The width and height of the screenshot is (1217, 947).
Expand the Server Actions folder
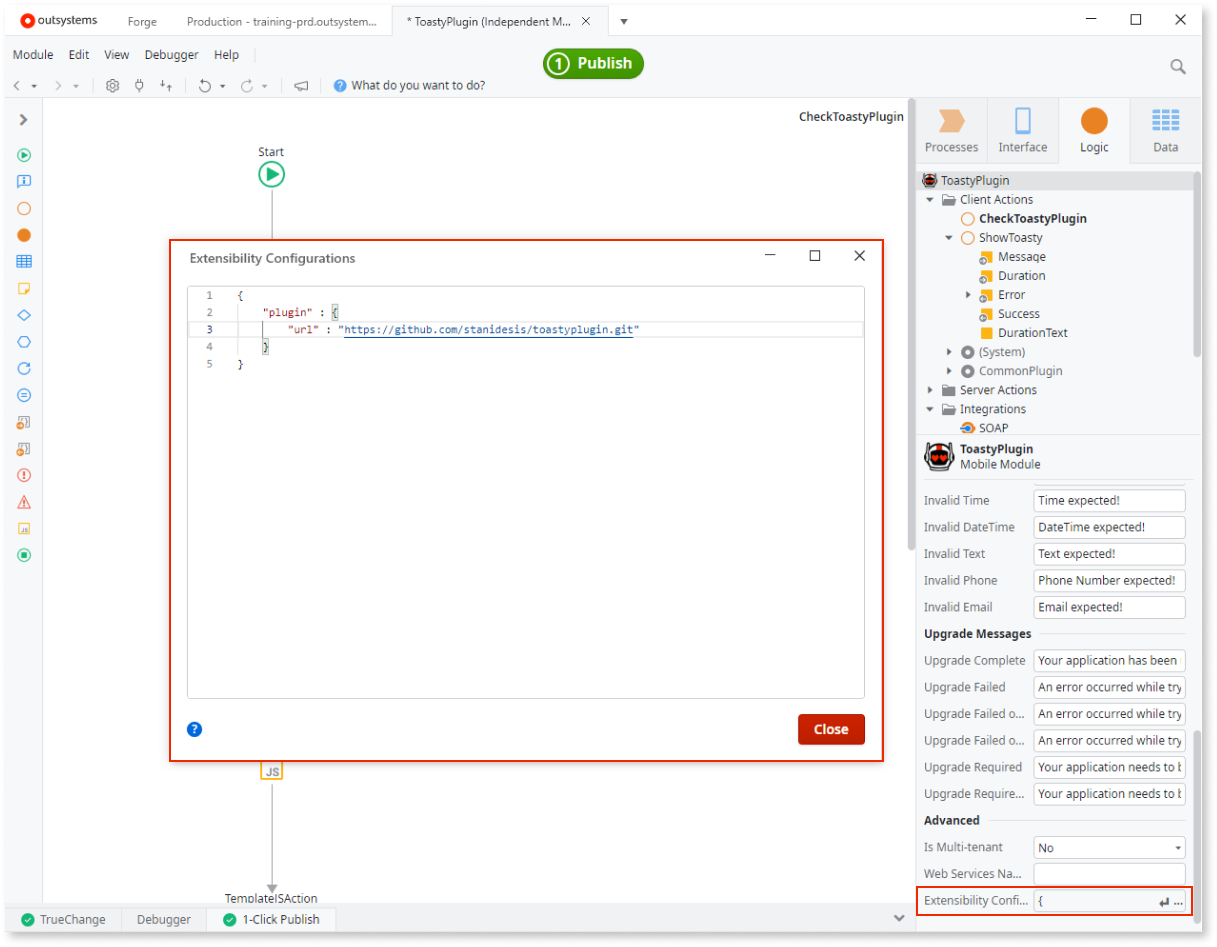pos(930,390)
